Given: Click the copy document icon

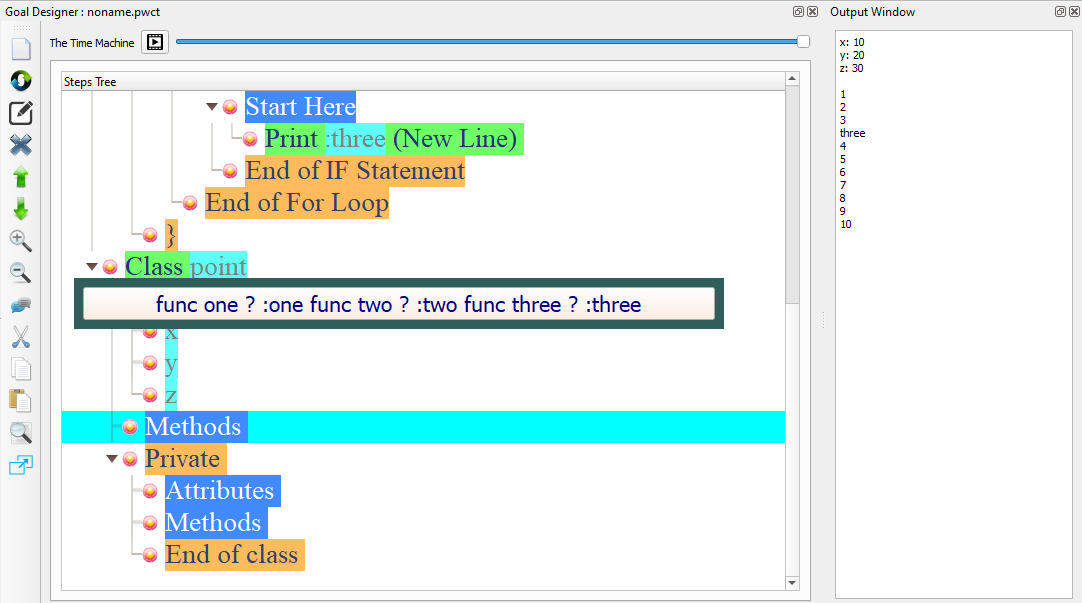Looking at the screenshot, I should (x=20, y=369).
